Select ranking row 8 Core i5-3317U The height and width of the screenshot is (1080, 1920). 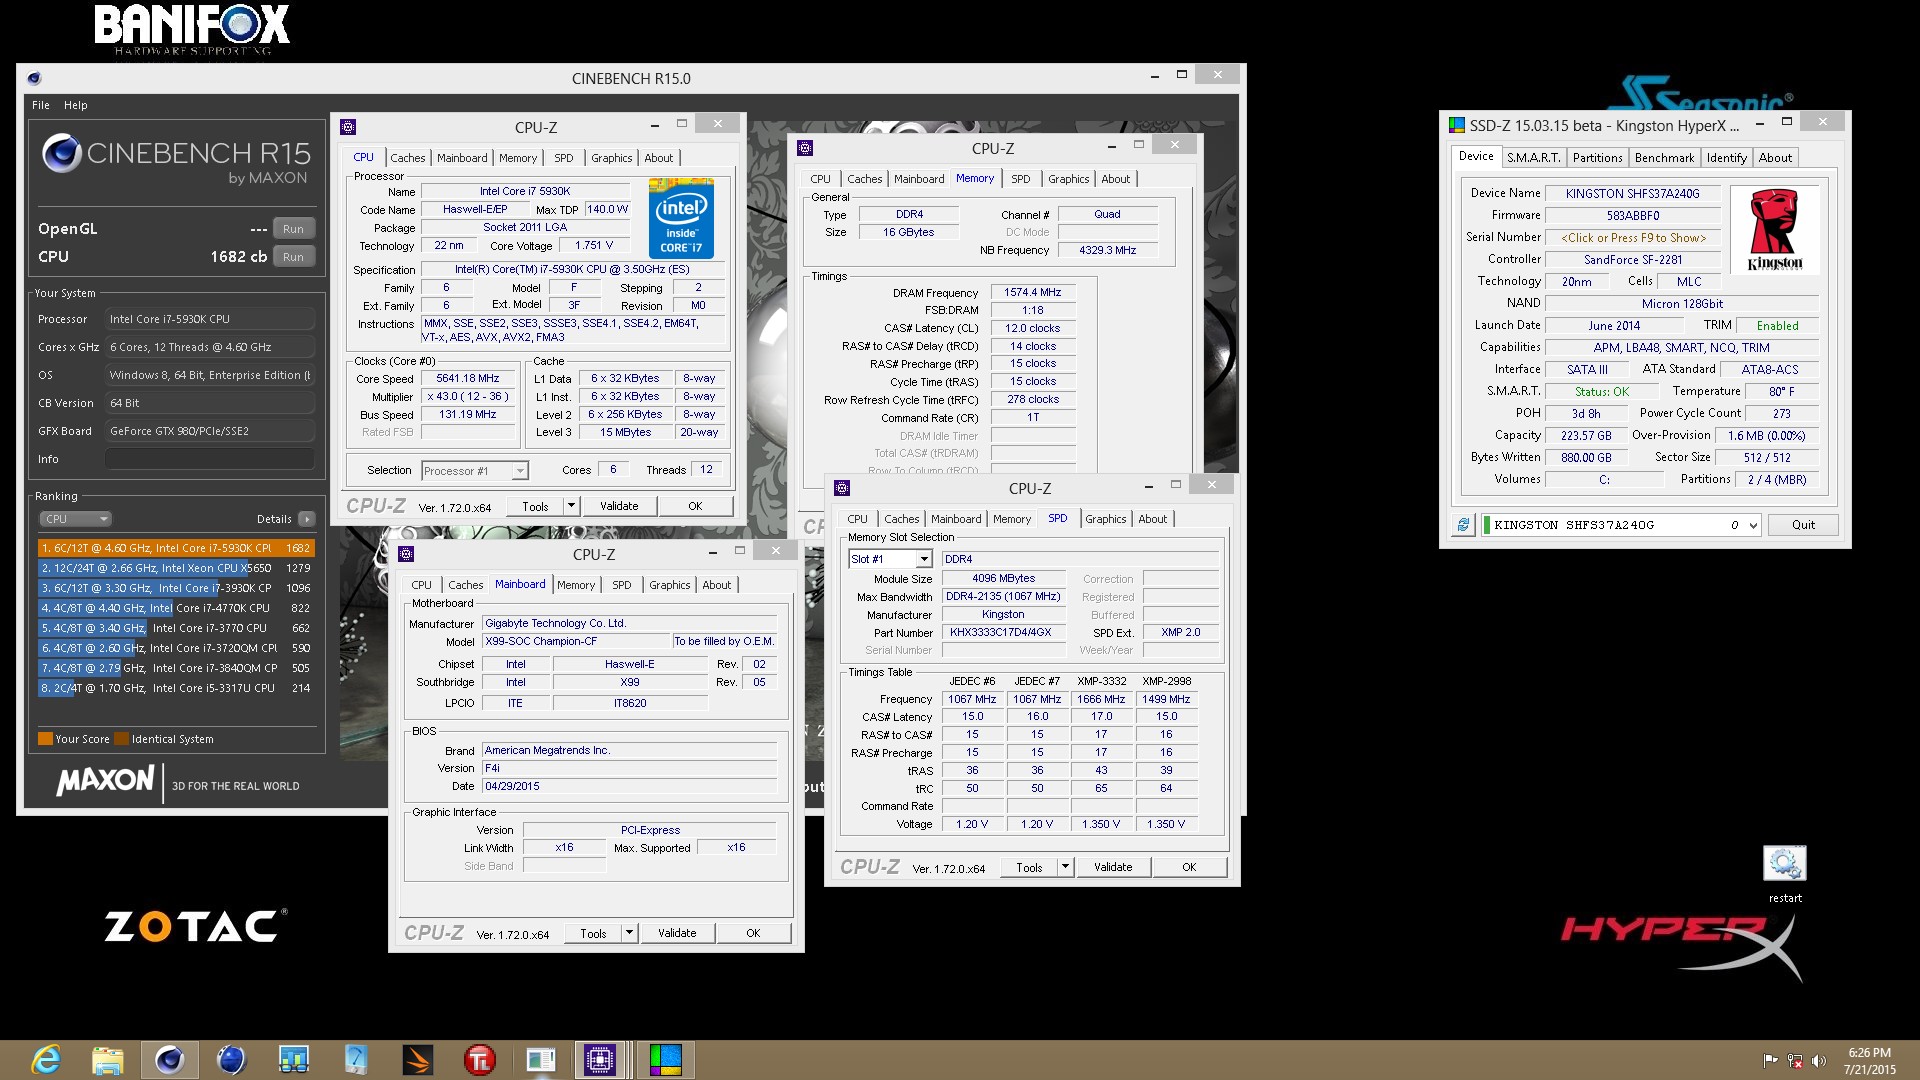[176, 688]
